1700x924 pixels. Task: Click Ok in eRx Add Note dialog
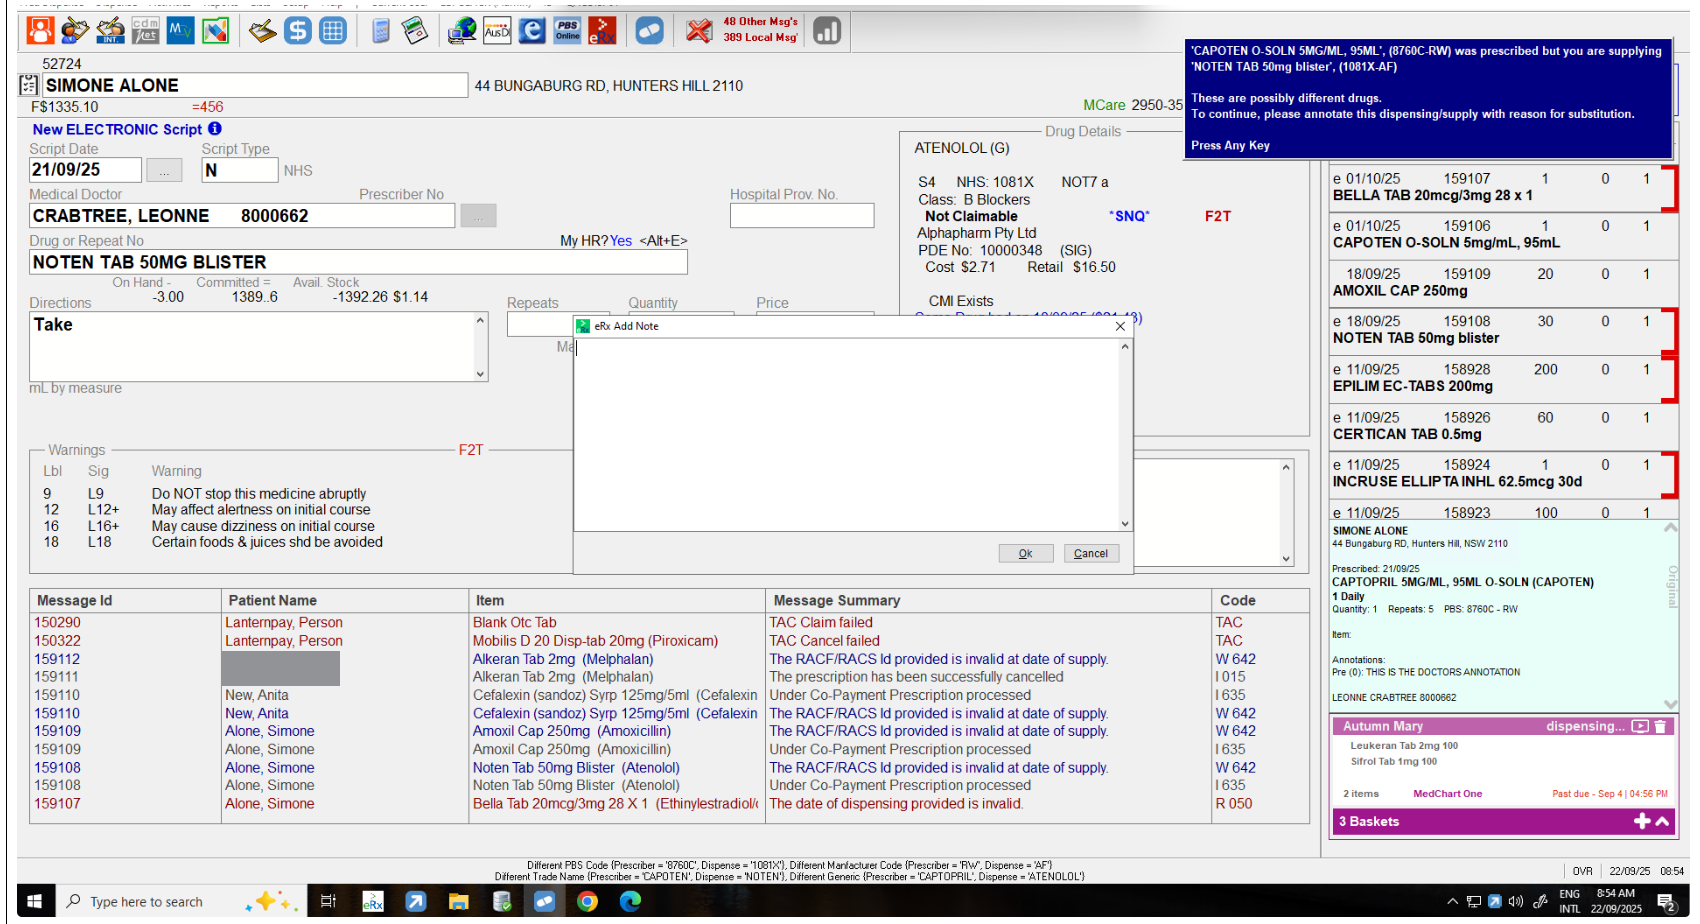coord(1025,554)
